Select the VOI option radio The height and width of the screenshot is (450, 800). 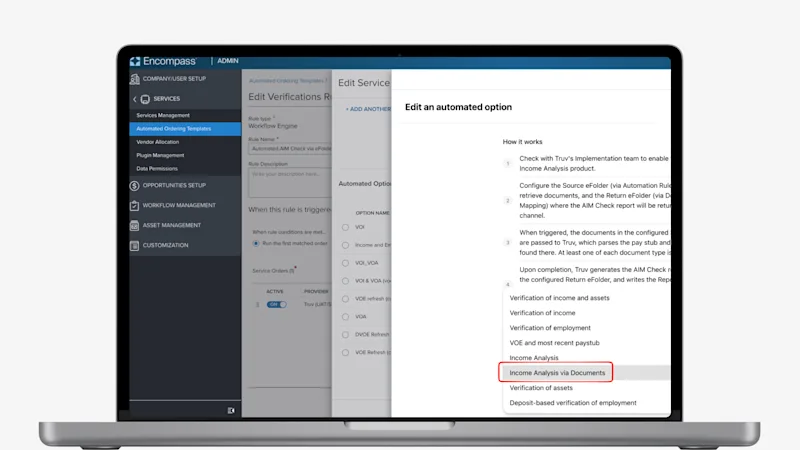click(345, 227)
